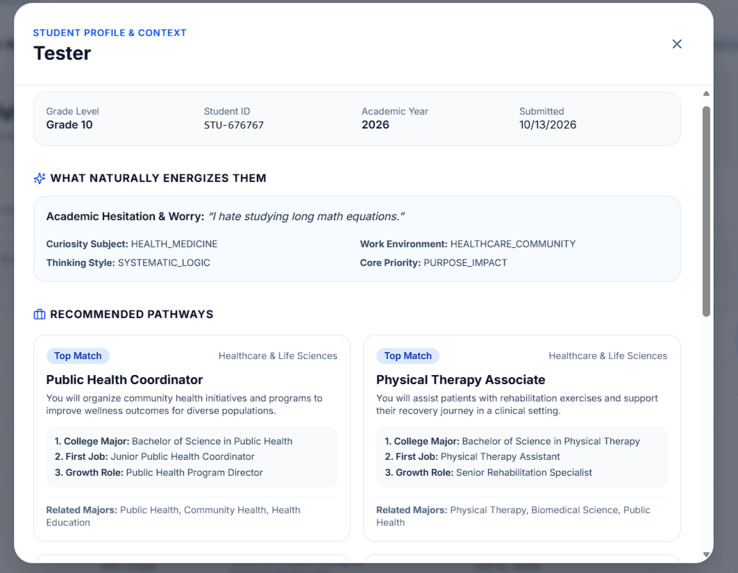Click the briefcase icon beside Recommended Pathways

coord(40,314)
